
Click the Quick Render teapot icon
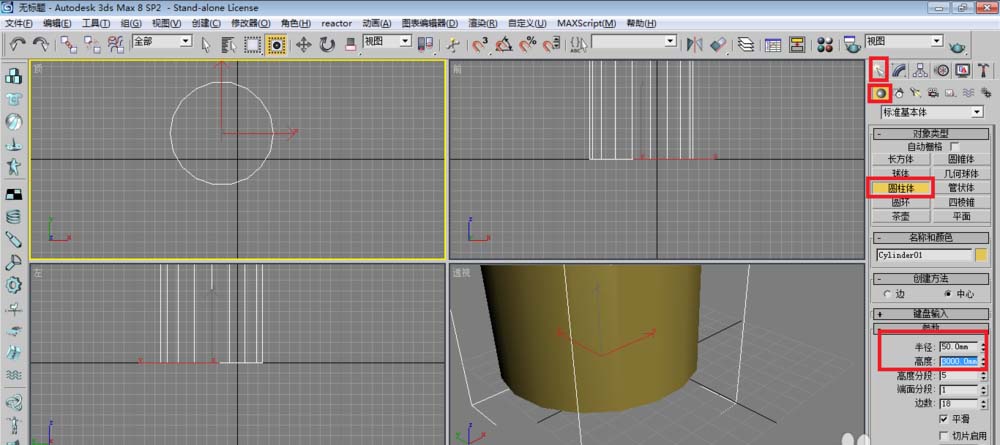pos(957,44)
